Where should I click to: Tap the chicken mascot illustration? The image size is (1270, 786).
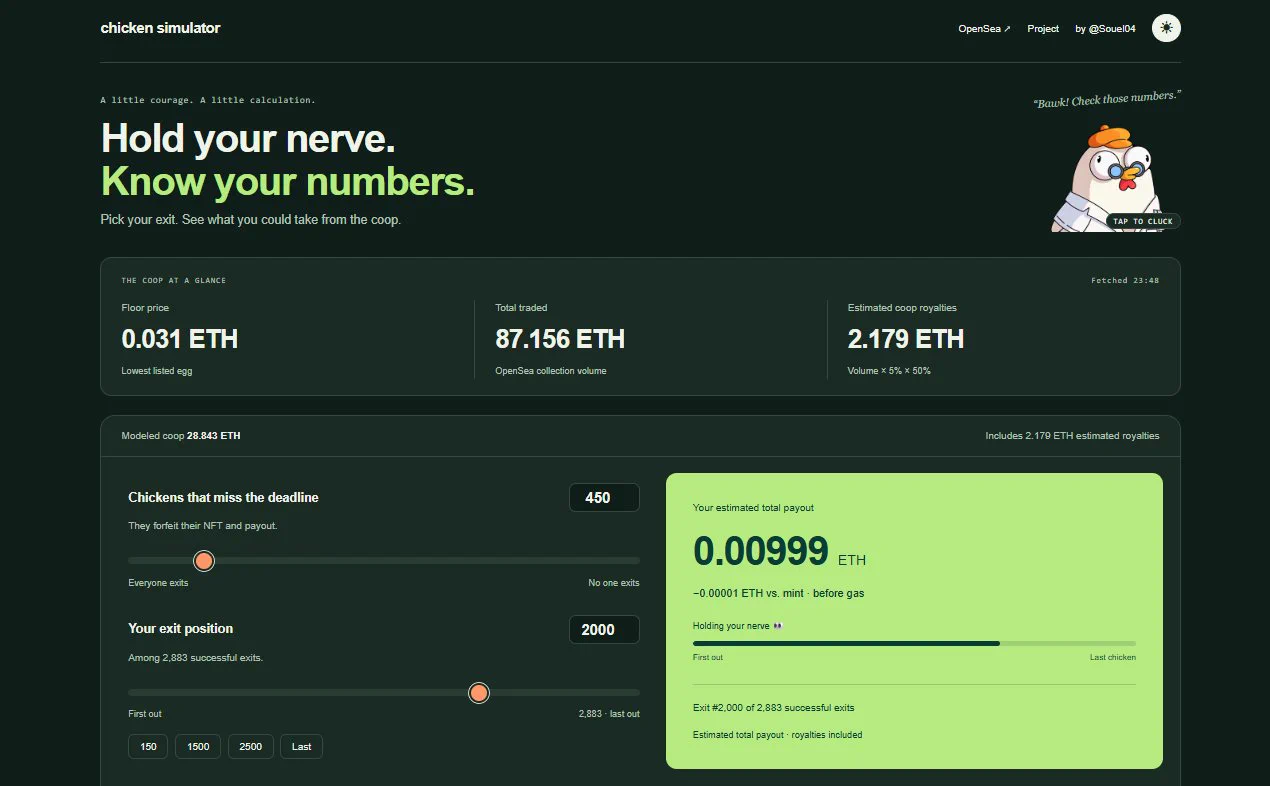click(1108, 178)
